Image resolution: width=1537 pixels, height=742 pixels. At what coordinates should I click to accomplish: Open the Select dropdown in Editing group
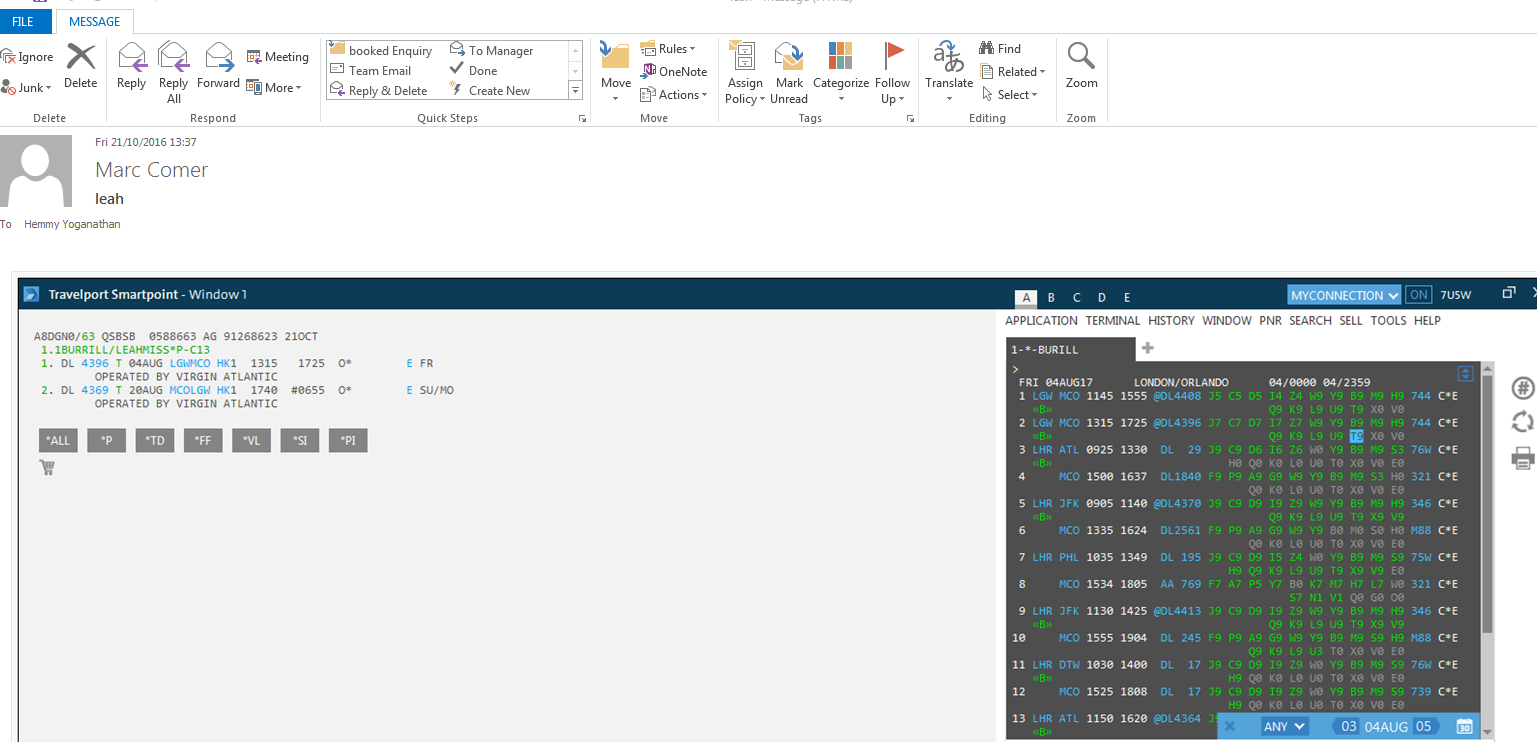pos(1010,95)
